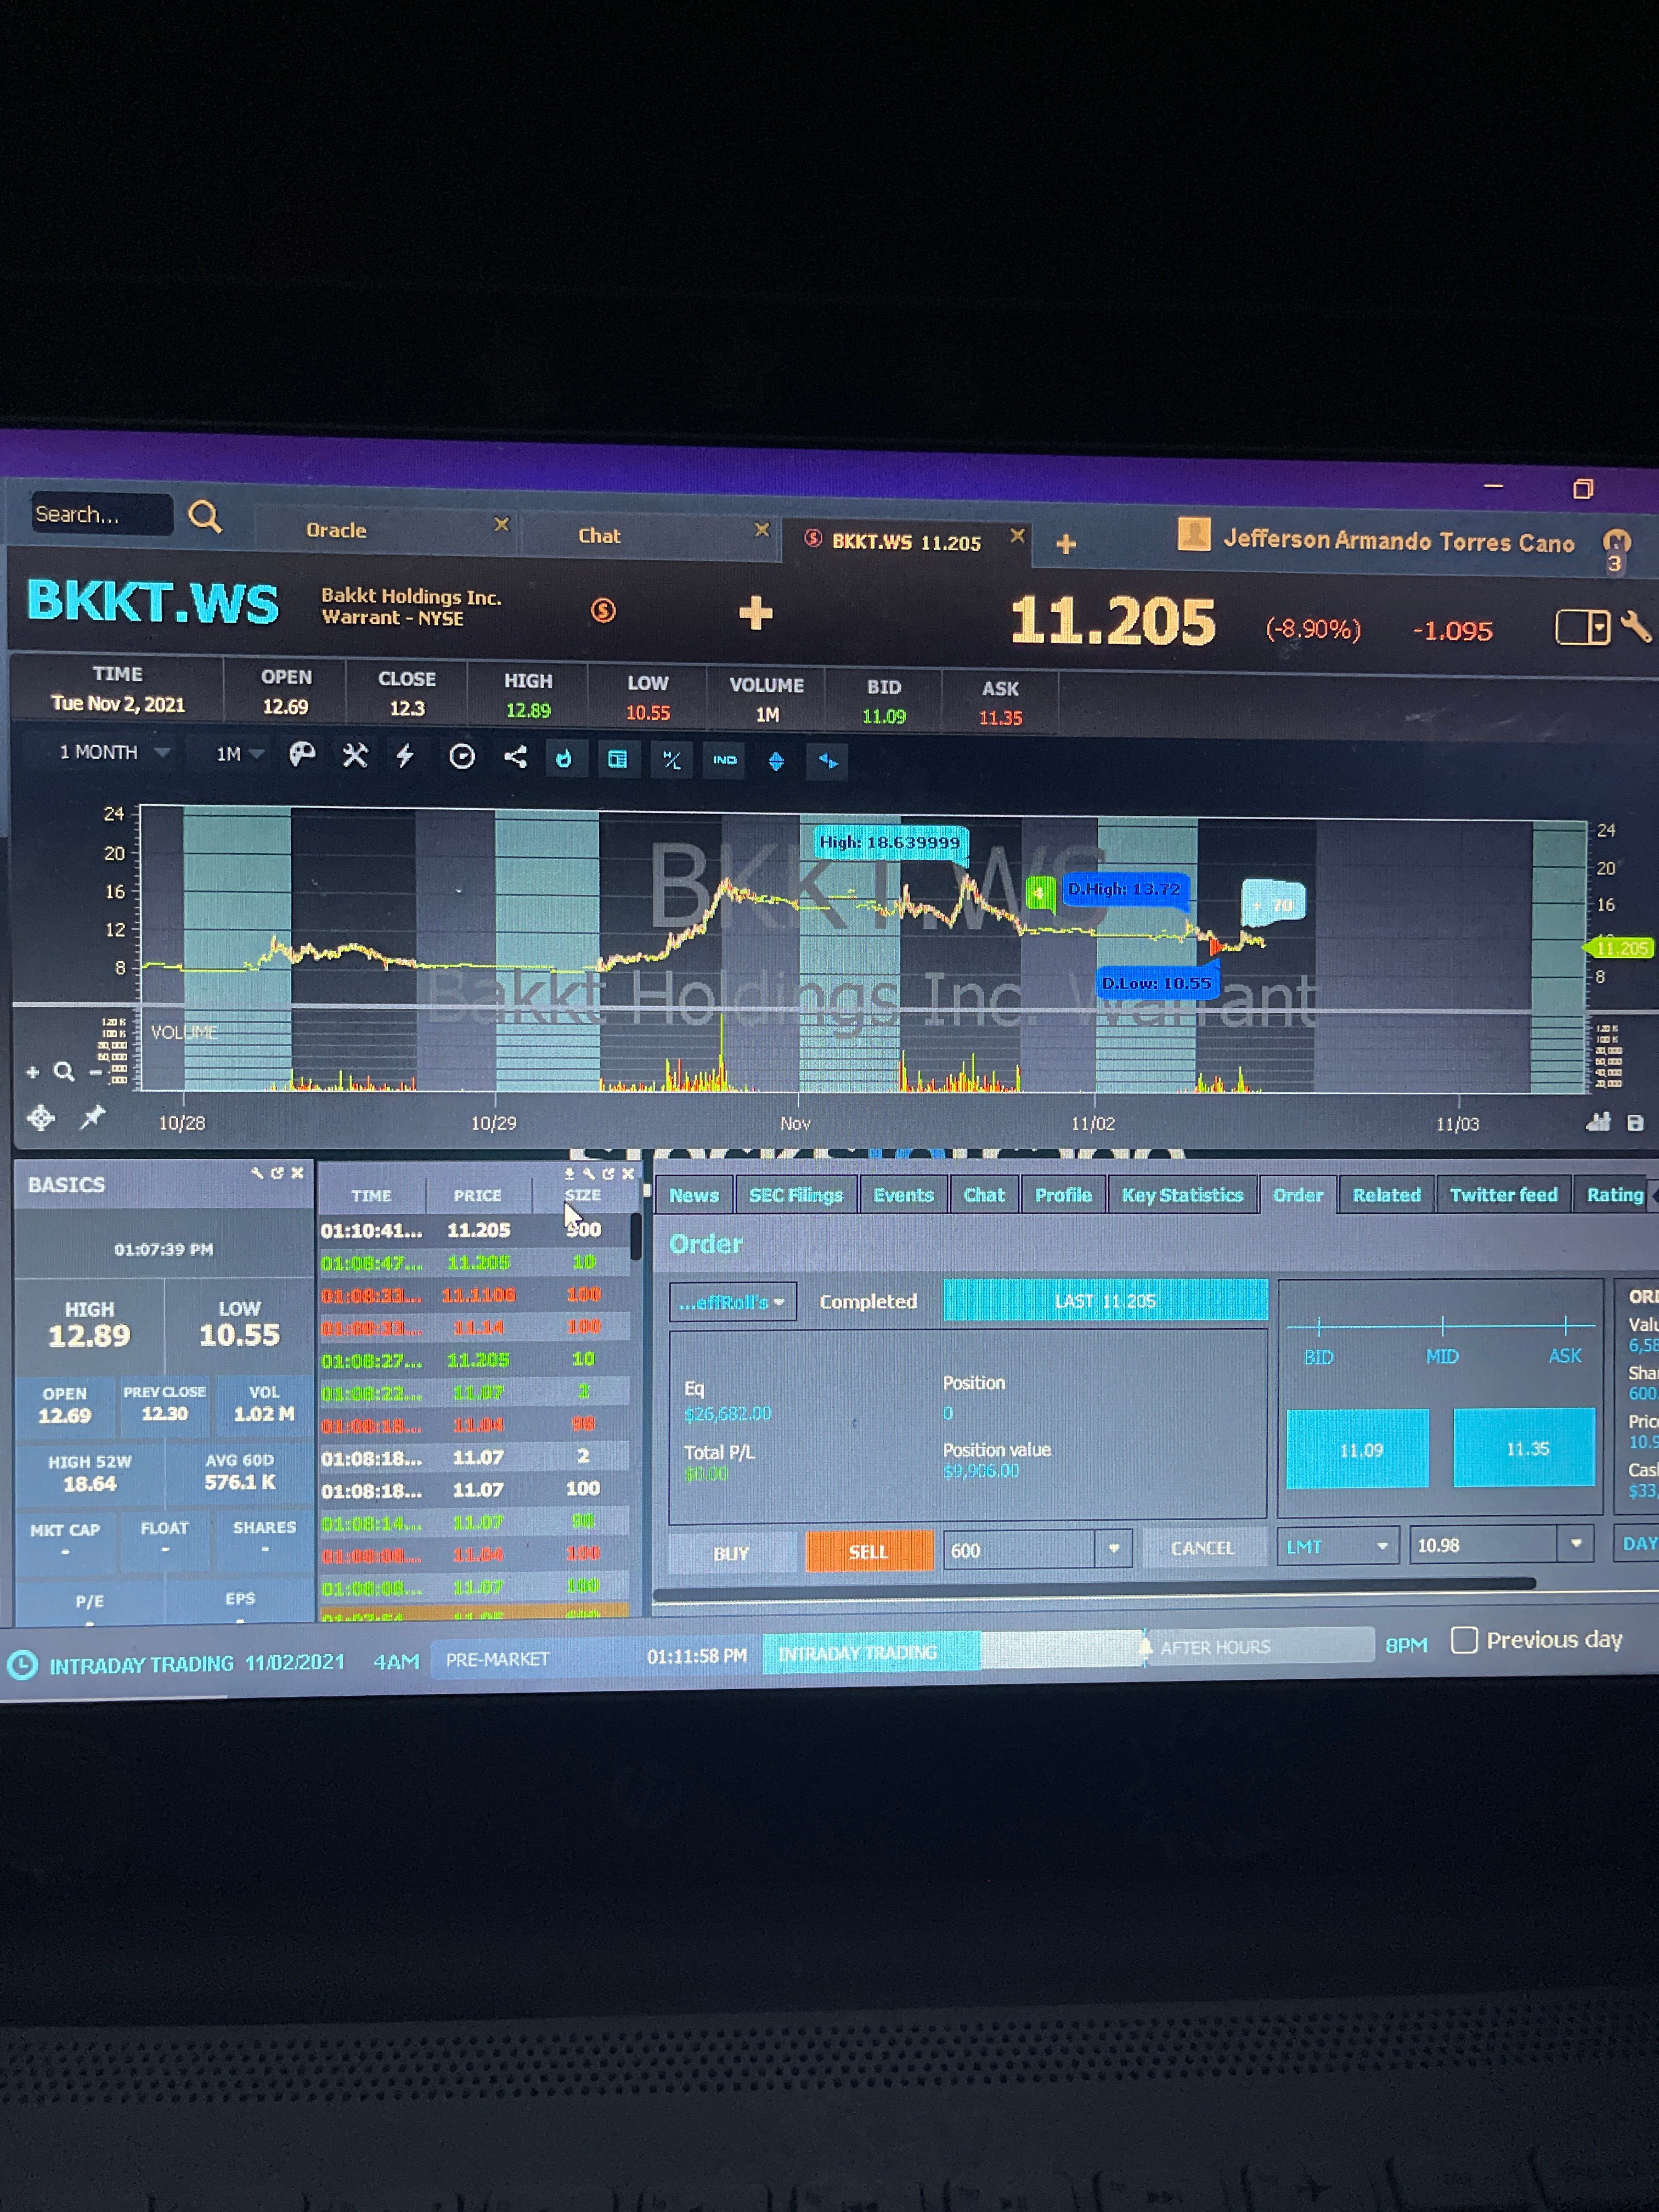The height and width of the screenshot is (2212, 1659).
Task: Open the Oracle tab
Action: click(x=336, y=530)
